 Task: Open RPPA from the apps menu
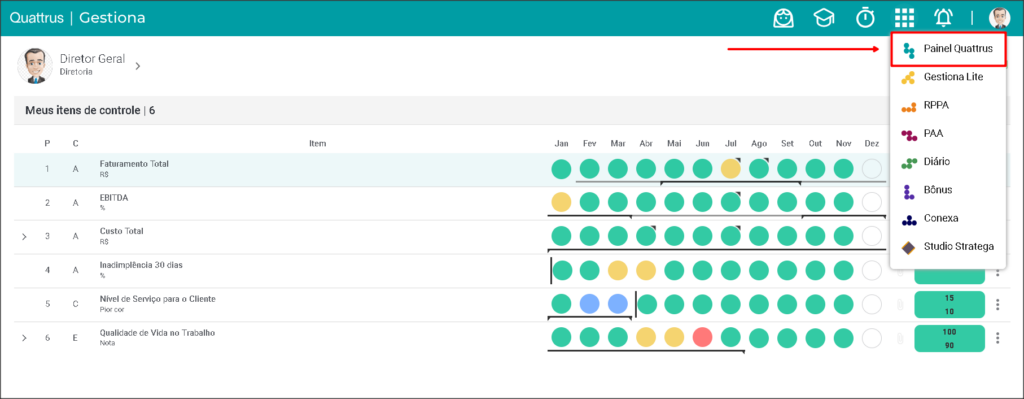click(x=948, y=105)
